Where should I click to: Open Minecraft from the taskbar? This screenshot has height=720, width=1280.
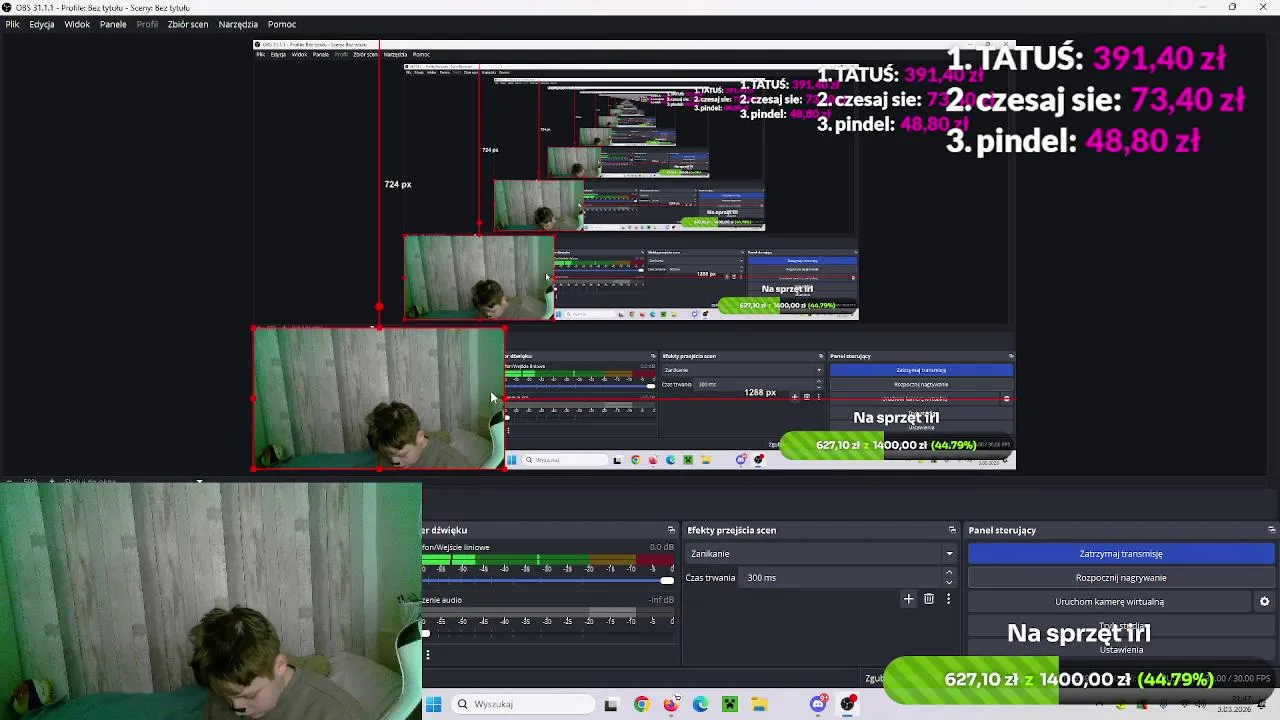click(x=730, y=704)
